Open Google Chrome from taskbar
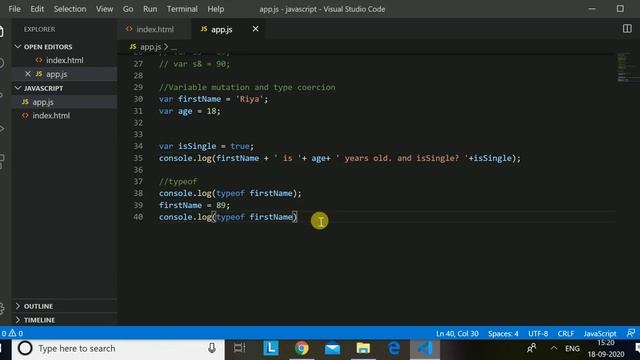Image resolution: width=640 pixels, height=360 pixels. click(302, 348)
